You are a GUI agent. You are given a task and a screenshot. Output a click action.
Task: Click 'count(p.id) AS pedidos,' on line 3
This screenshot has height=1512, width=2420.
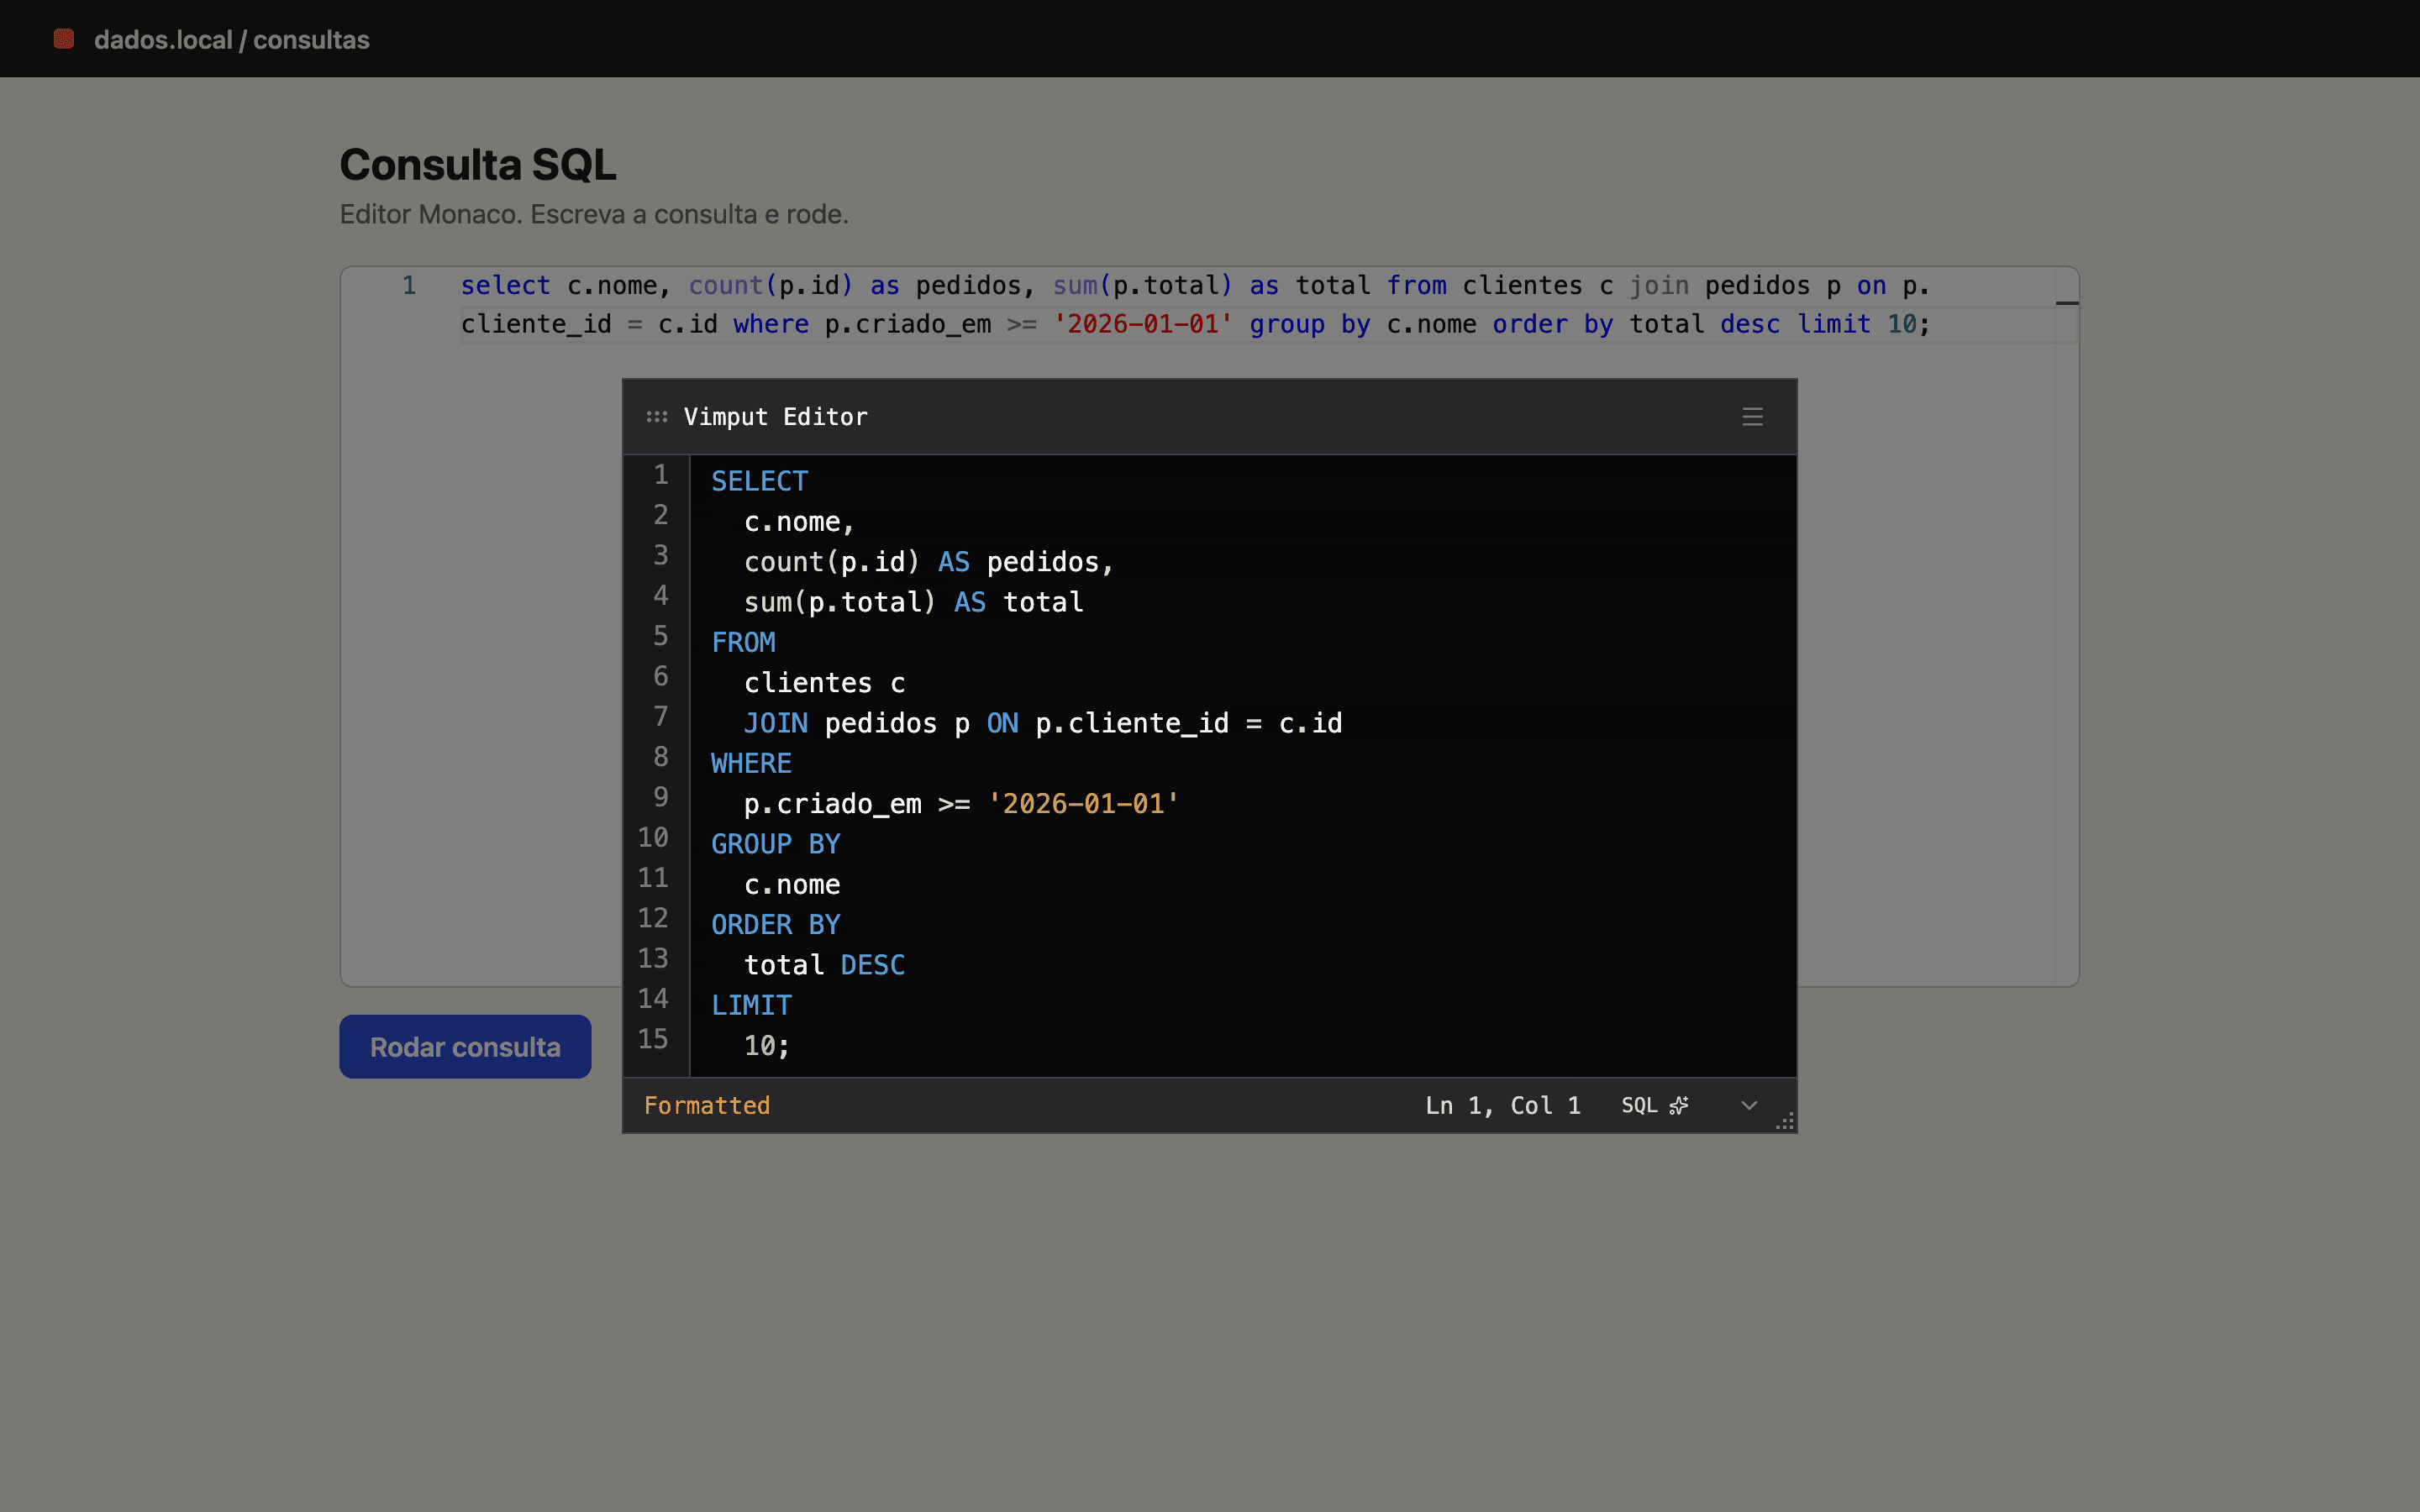click(x=929, y=562)
